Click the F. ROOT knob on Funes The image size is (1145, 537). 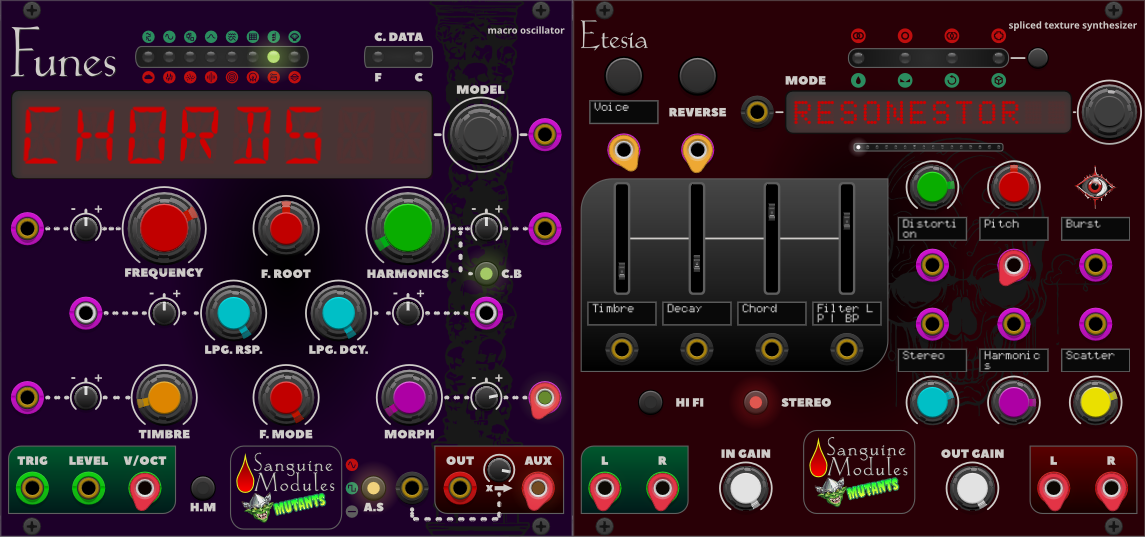[286, 229]
